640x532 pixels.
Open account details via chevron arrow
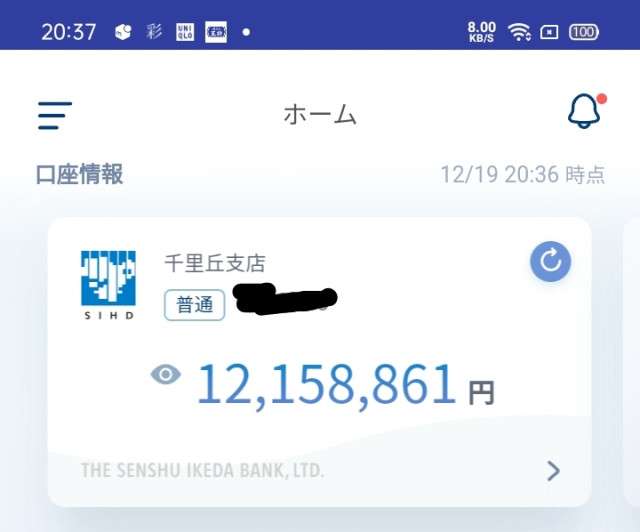553,471
